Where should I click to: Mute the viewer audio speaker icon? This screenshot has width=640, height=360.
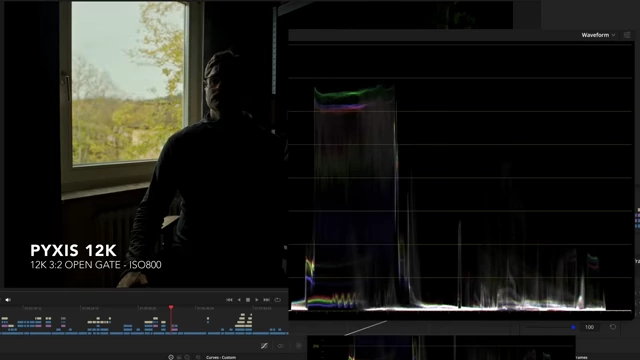7,300
